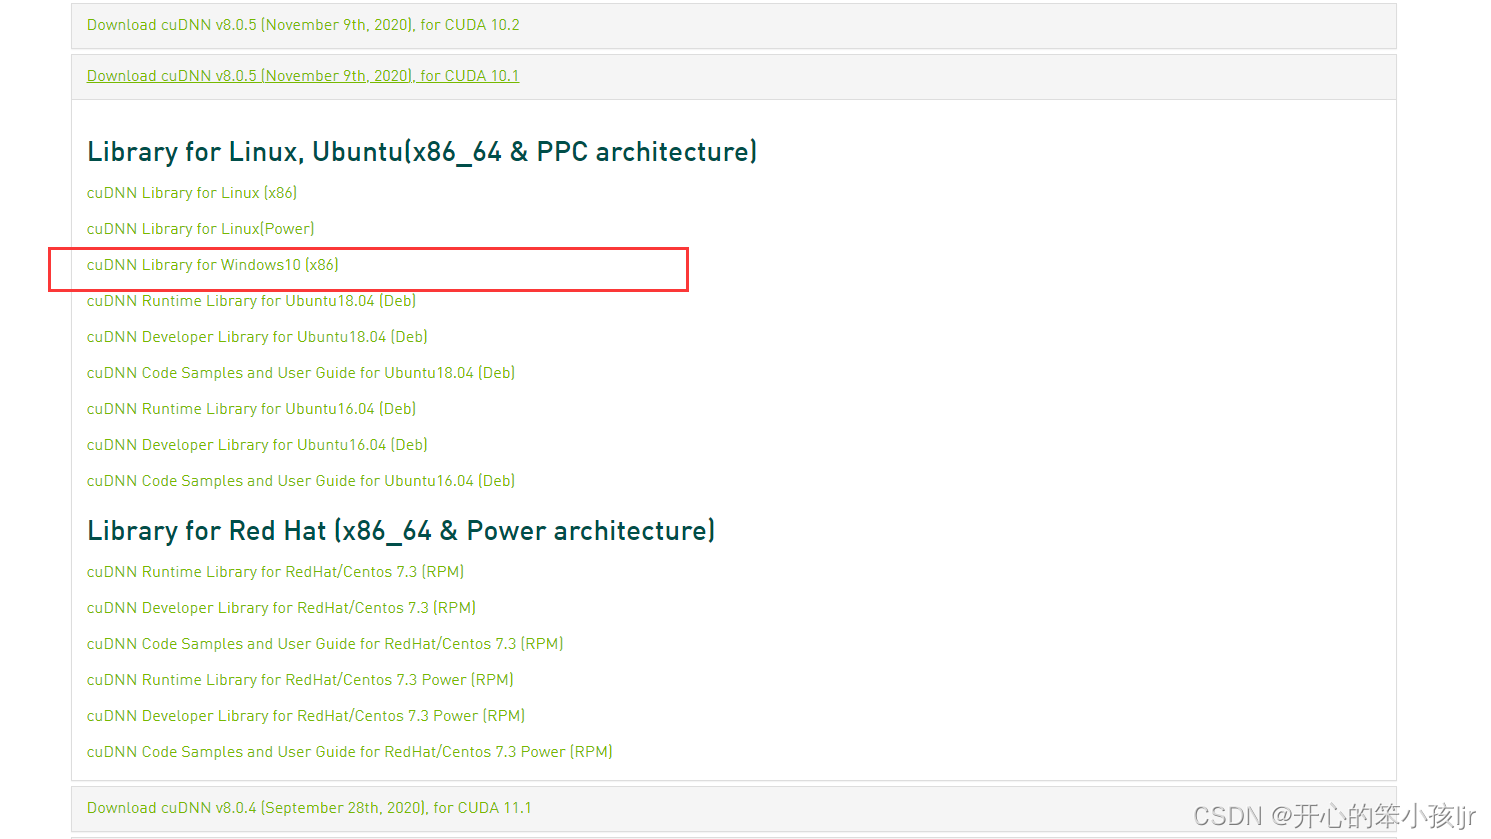Viewport: 1491px width, 839px height.
Task: Open Code Samples and User Guide Ubuntu18.04
Action: [x=301, y=373]
